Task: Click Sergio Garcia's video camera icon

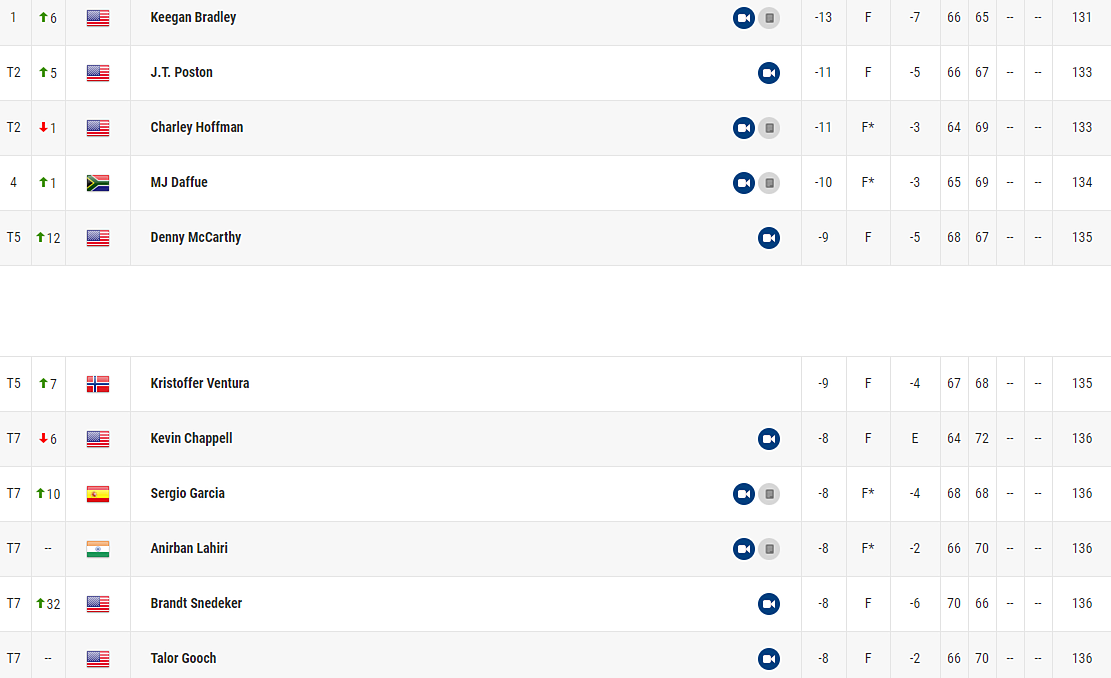Action: click(x=743, y=494)
